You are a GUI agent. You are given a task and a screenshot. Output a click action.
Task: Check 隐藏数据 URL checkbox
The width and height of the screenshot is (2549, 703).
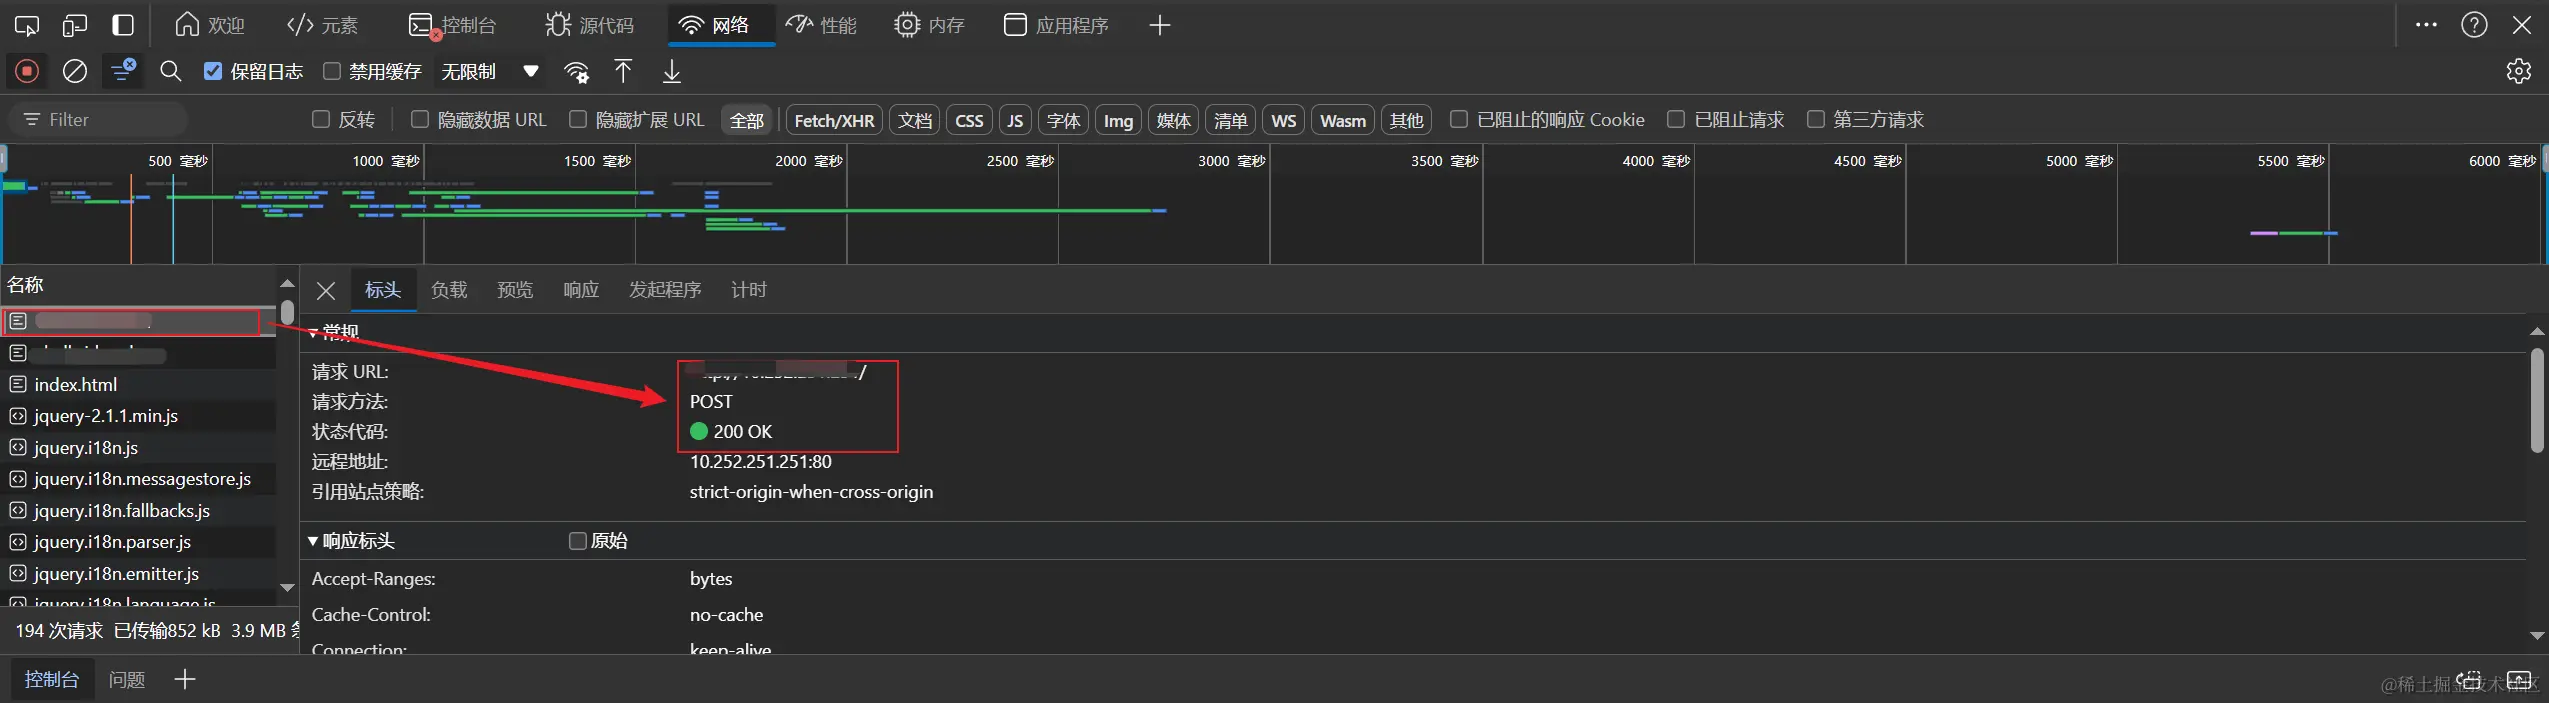click(420, 119)
